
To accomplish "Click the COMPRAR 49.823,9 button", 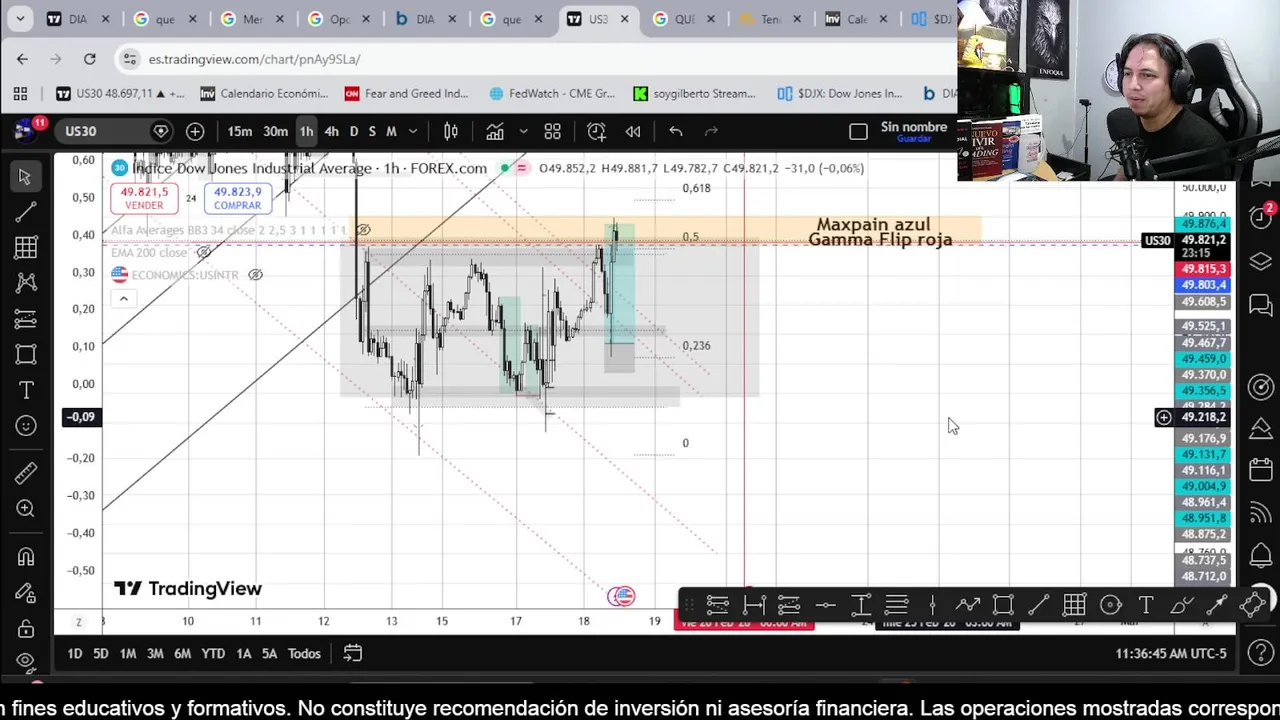I will (237, 198).
